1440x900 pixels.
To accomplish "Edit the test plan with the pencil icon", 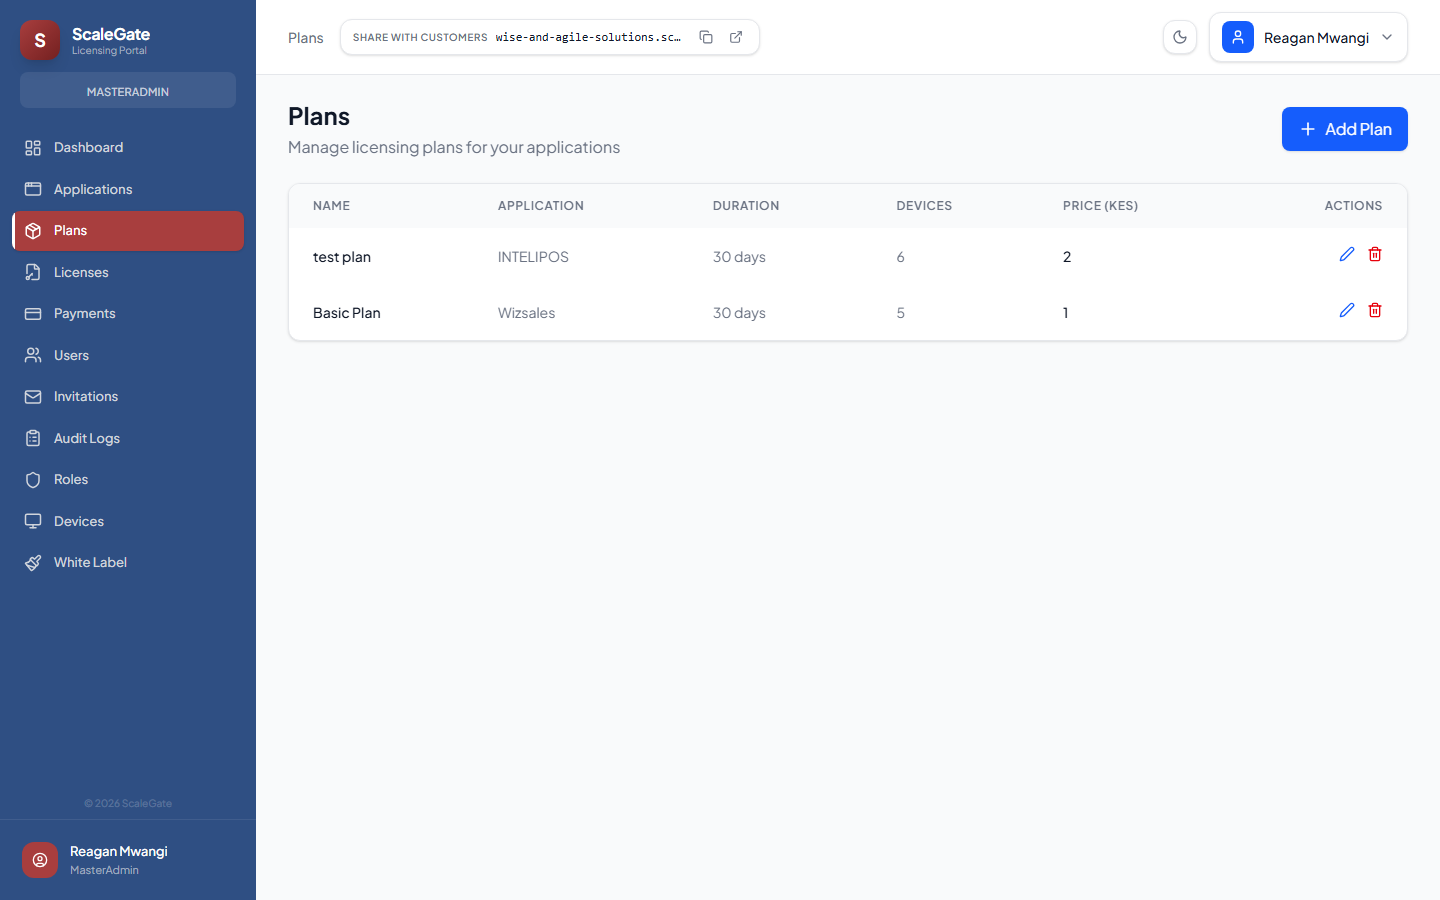I will tap(1347, 254).
